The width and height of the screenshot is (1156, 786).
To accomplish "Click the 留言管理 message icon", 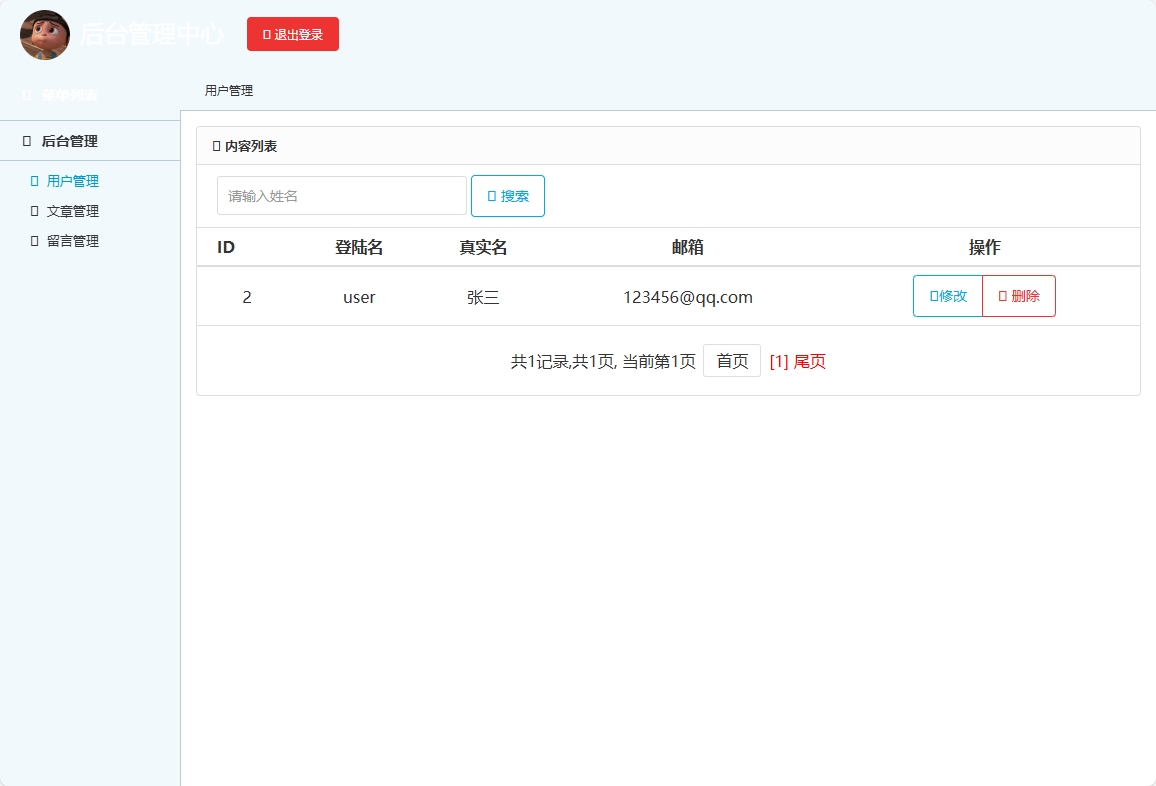I will point(34,241).
